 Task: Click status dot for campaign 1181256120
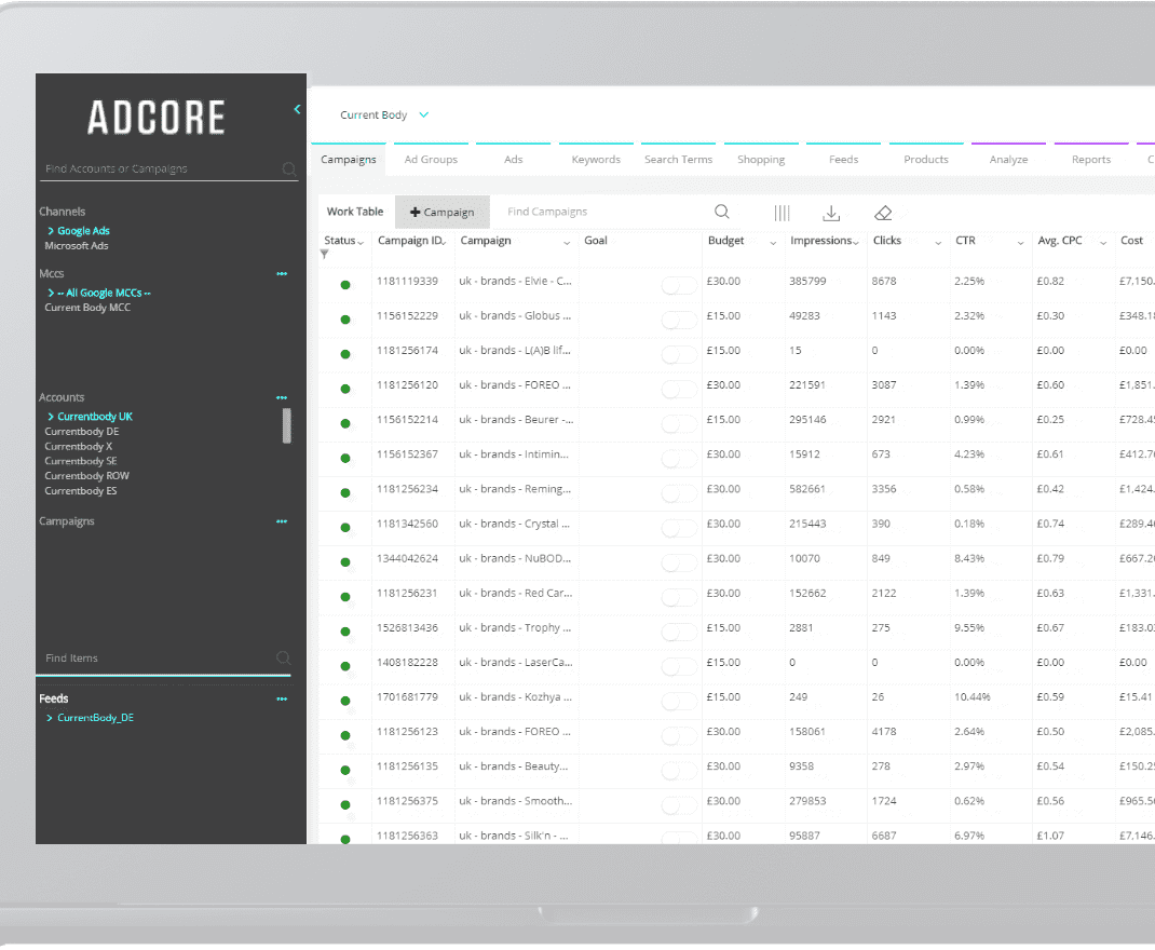(345, 389)
